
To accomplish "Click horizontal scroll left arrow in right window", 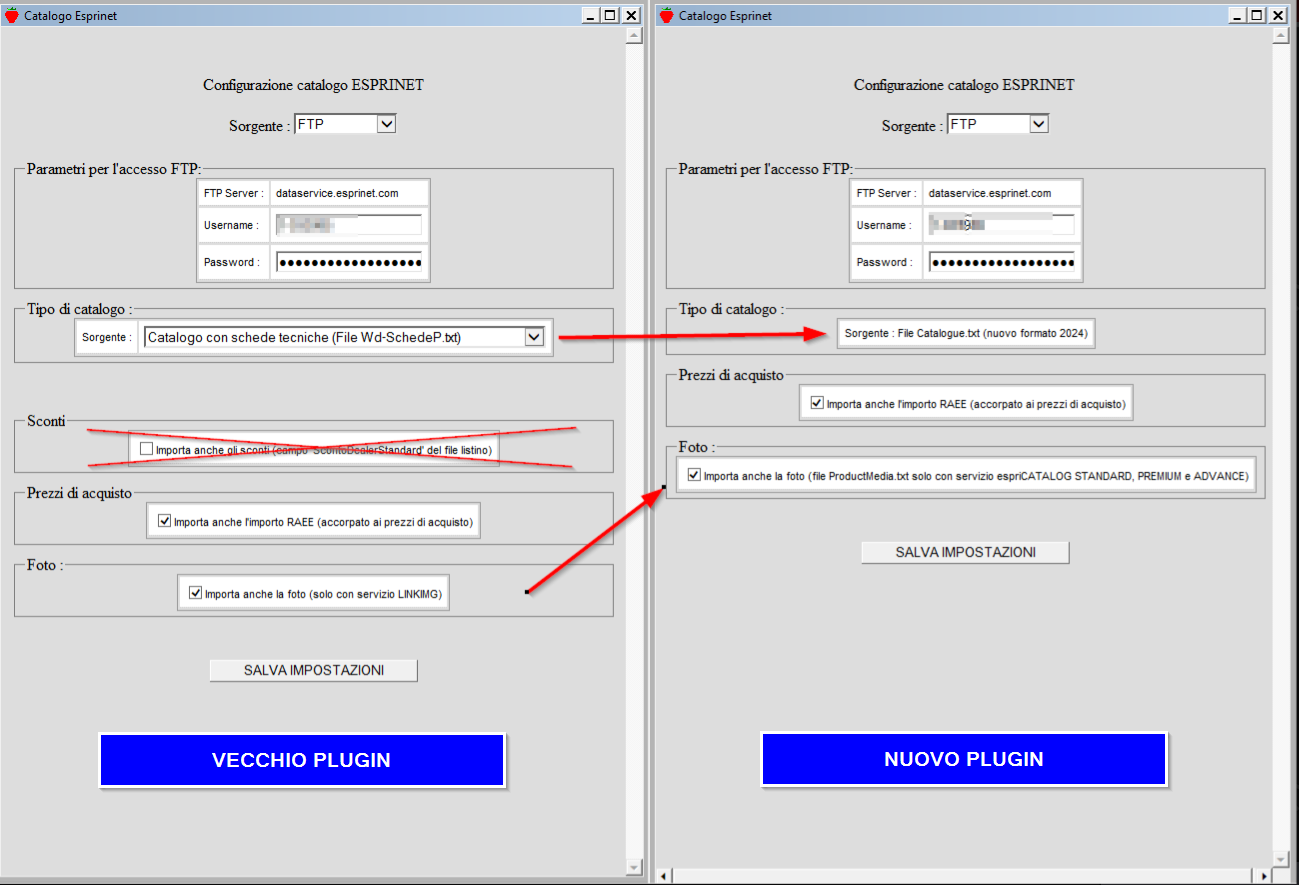I will (663, 876).
